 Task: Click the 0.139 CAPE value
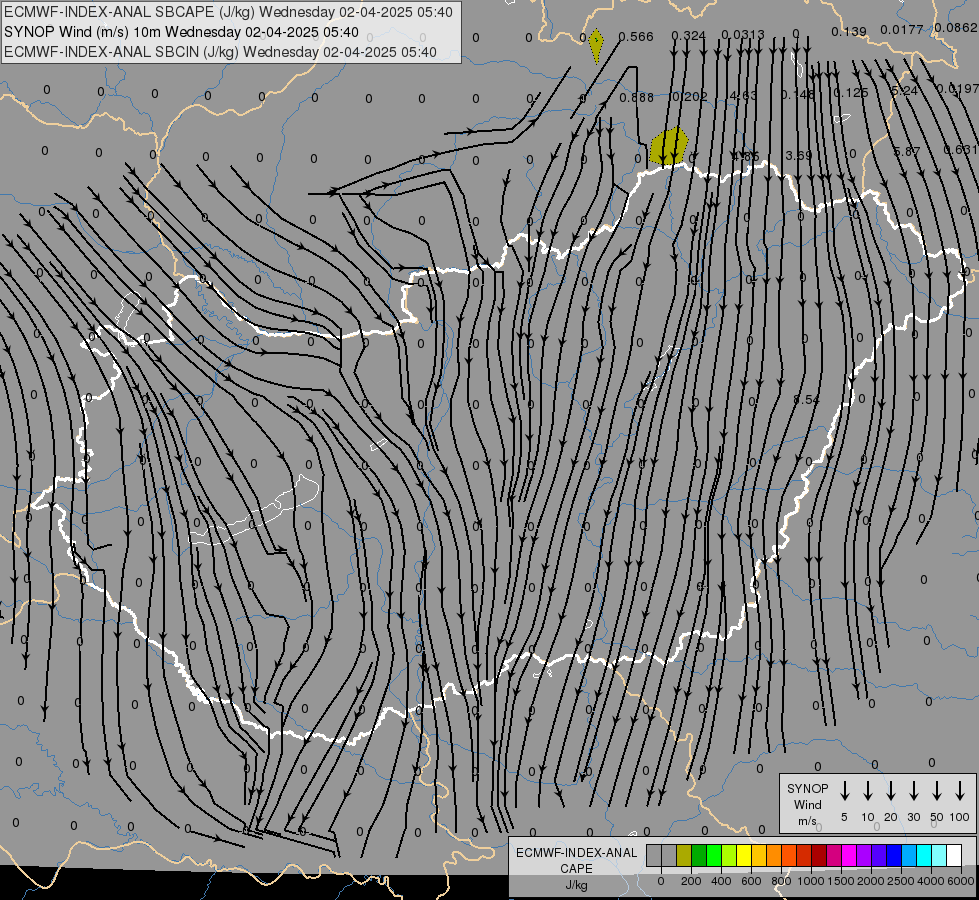tap(849, 31)
